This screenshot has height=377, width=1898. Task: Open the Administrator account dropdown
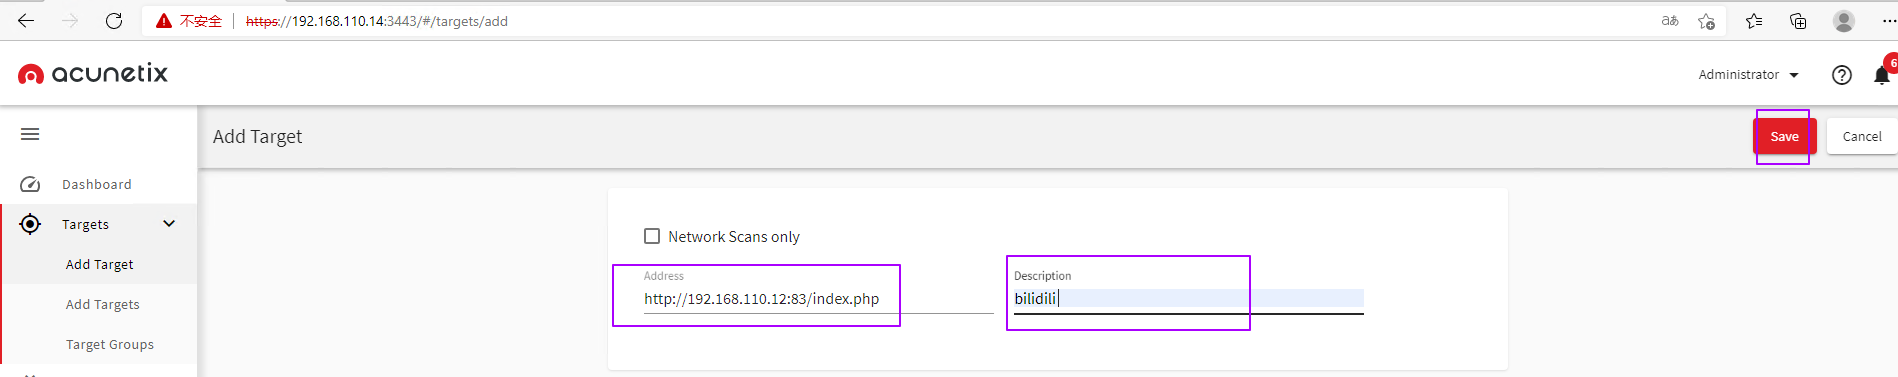(x=1748, y=75)
